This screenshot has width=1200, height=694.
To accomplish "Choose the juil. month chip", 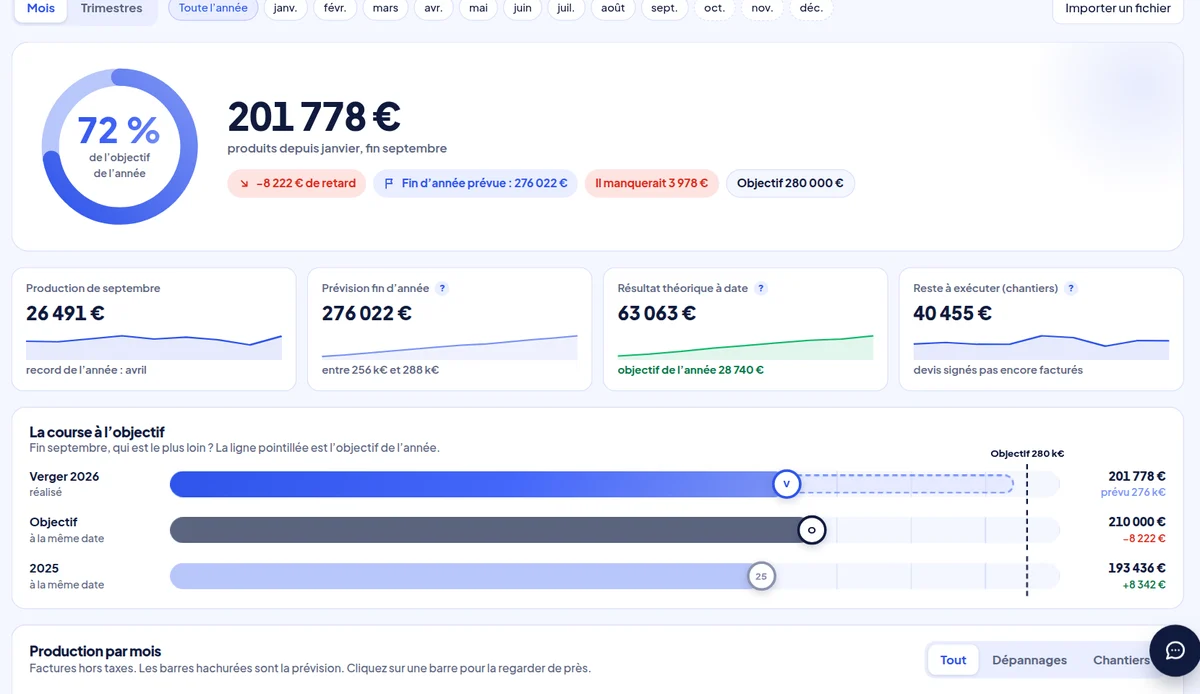I will pos(566,8).
